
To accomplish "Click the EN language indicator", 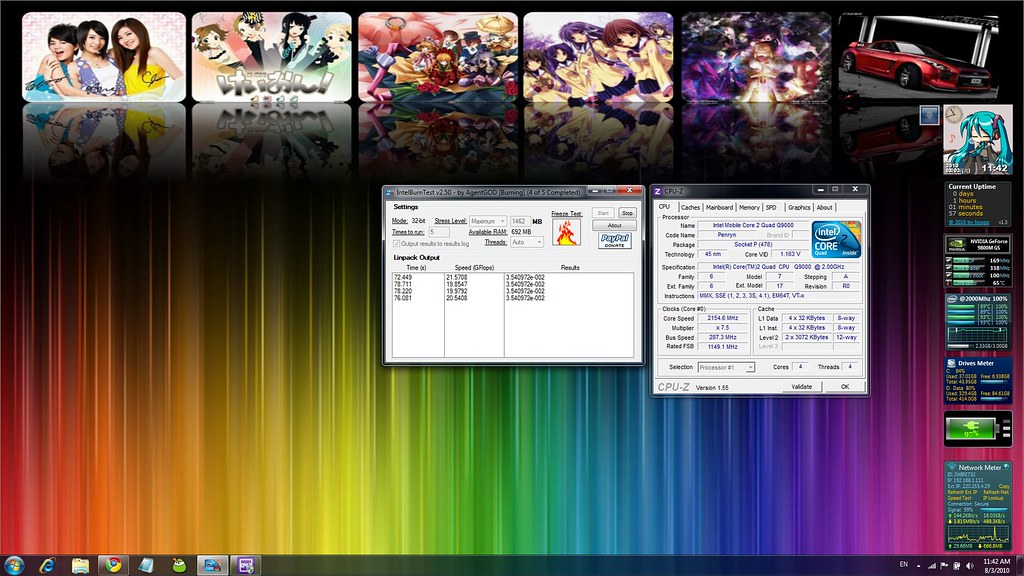I will point(904,564).
